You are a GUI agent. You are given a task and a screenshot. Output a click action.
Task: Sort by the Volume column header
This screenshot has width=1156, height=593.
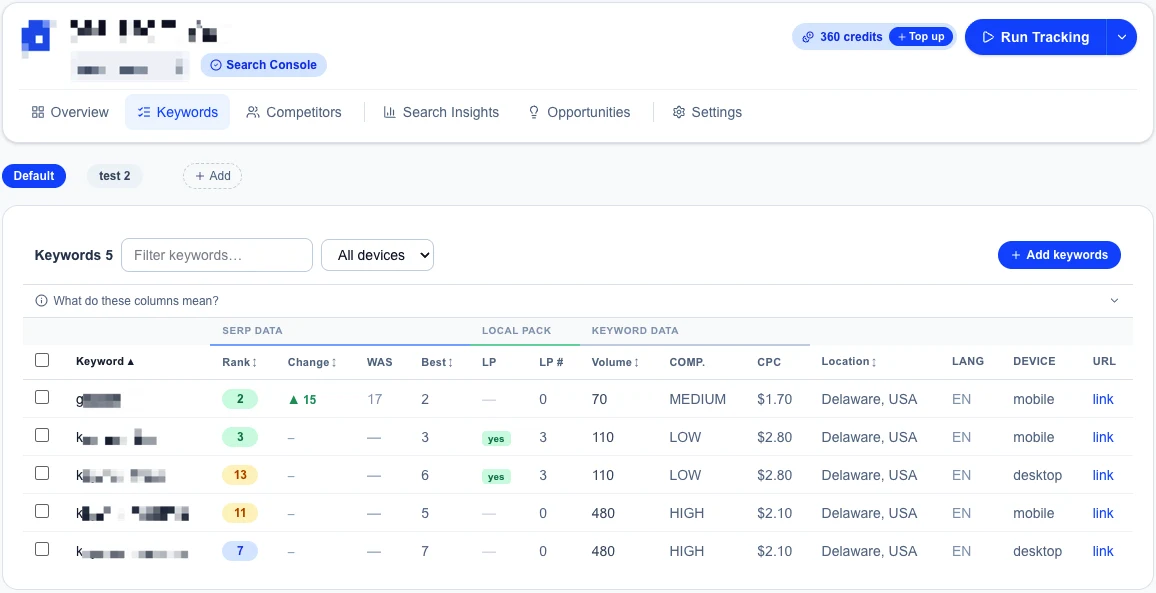coord(615,362)
